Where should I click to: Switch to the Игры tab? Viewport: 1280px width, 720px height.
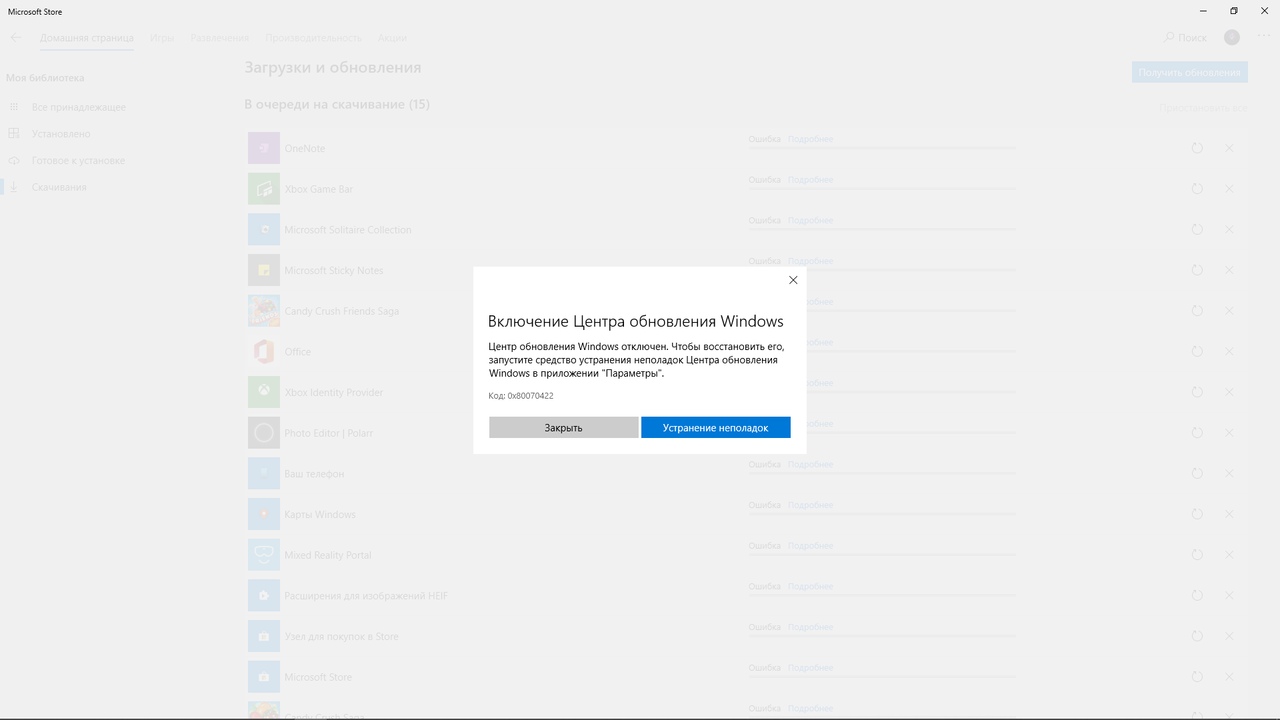tap(162, 38)
